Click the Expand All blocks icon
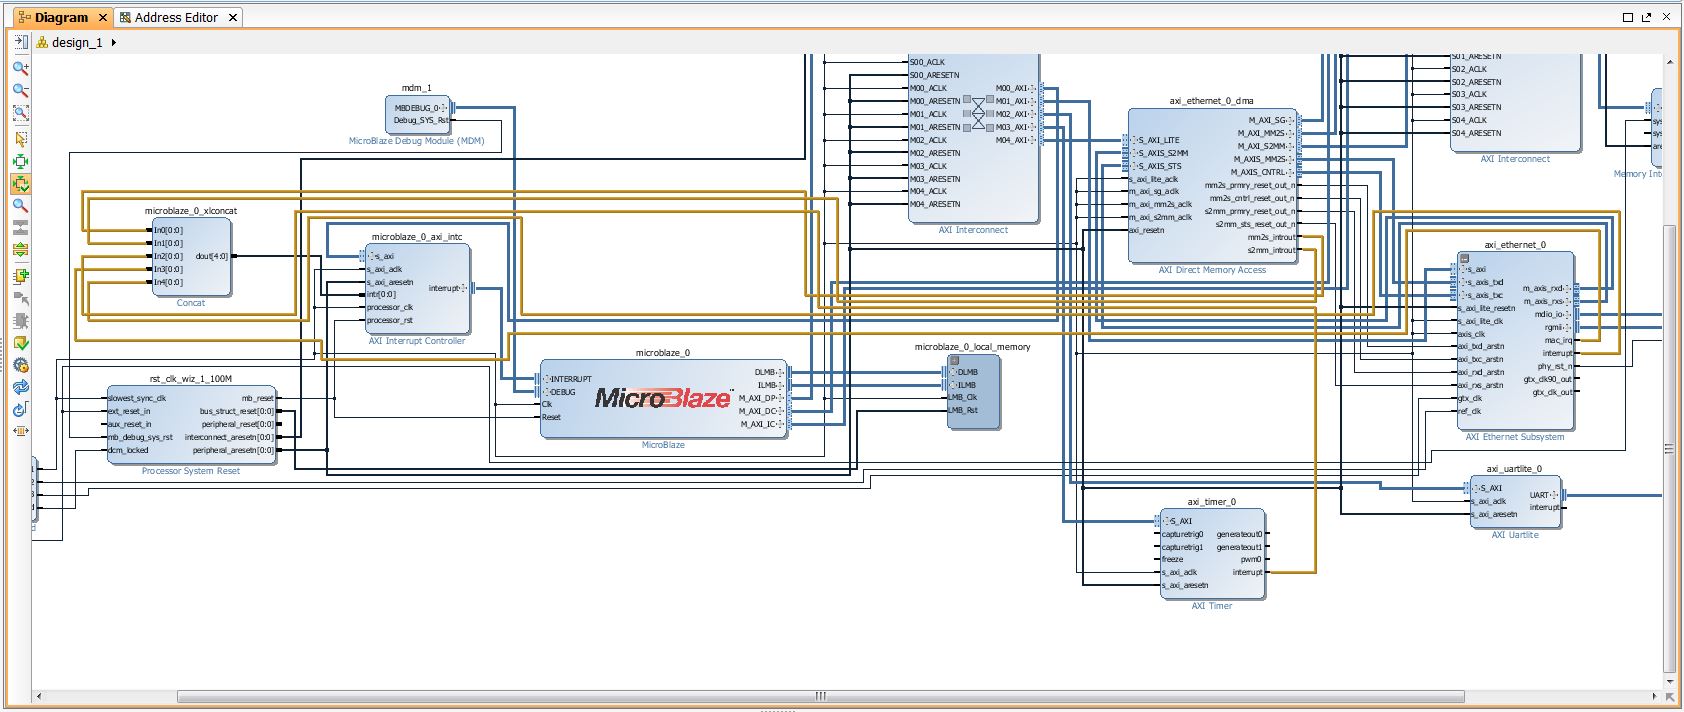Image resolution: width=1684 pixels, height=712 pixels. pyautogui.click(x=20, y=250)
